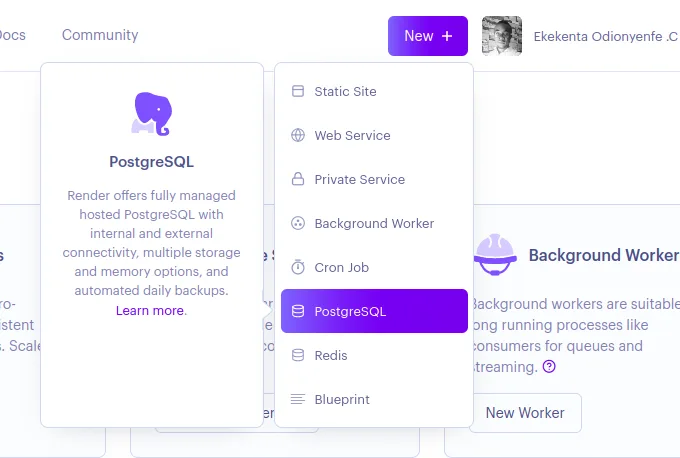Select Redis from the New menu
Screen dimensions: 680x458
point(374,355)
